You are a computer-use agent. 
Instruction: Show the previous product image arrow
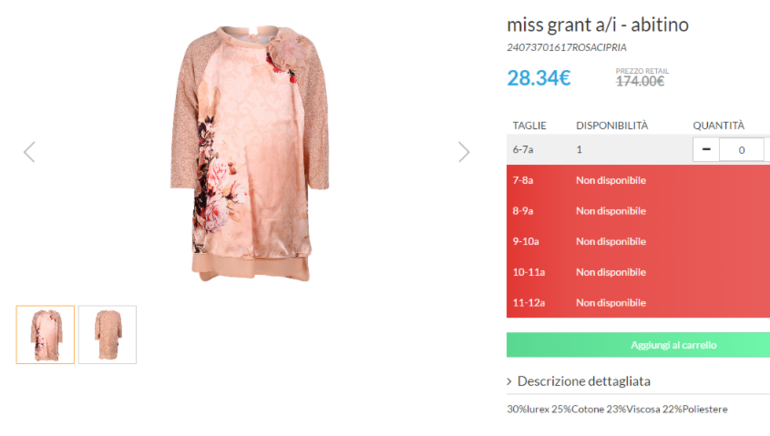coord(29,152)
